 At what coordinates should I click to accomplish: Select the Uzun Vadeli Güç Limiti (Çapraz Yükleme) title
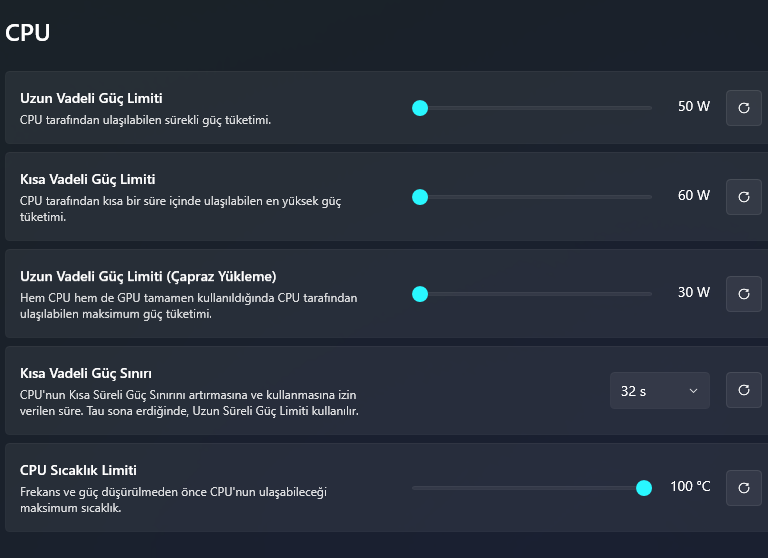tap(148, 276)
